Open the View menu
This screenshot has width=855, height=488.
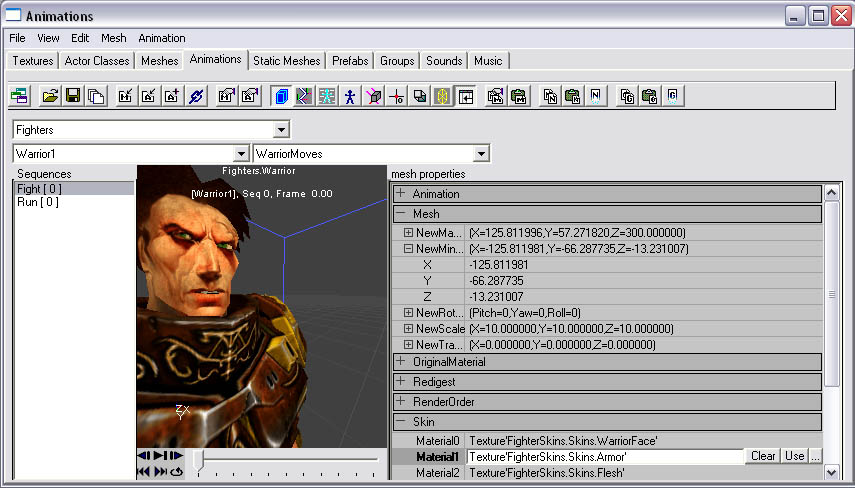(x=48, y=38)
